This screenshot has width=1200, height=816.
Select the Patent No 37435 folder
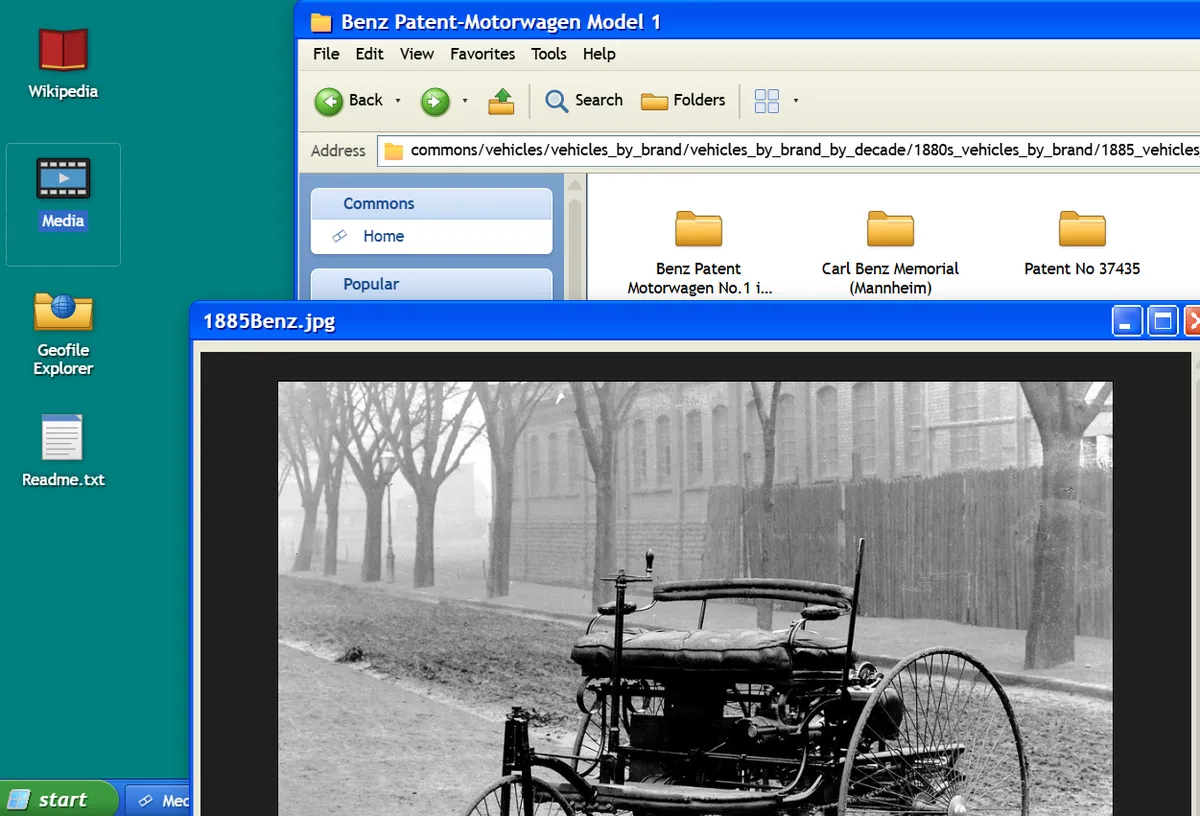(x=1082, y=243)
